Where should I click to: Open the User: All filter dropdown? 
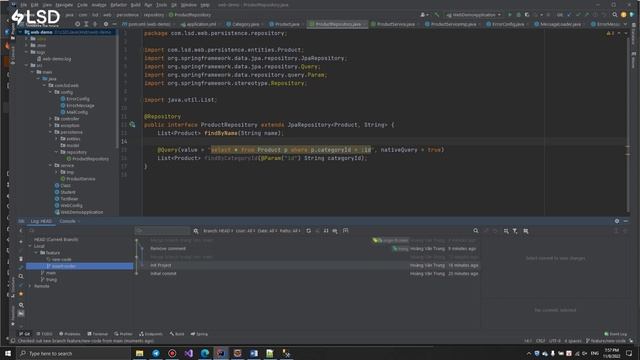click(245, 231)
